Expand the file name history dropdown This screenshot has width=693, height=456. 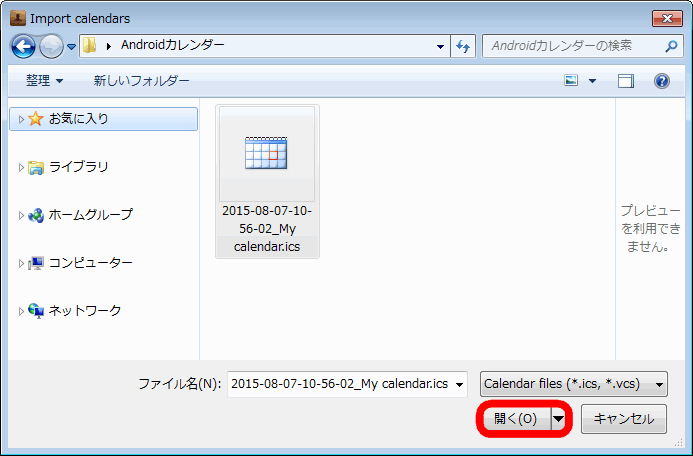pyautogui.click(x=459, y=384)
